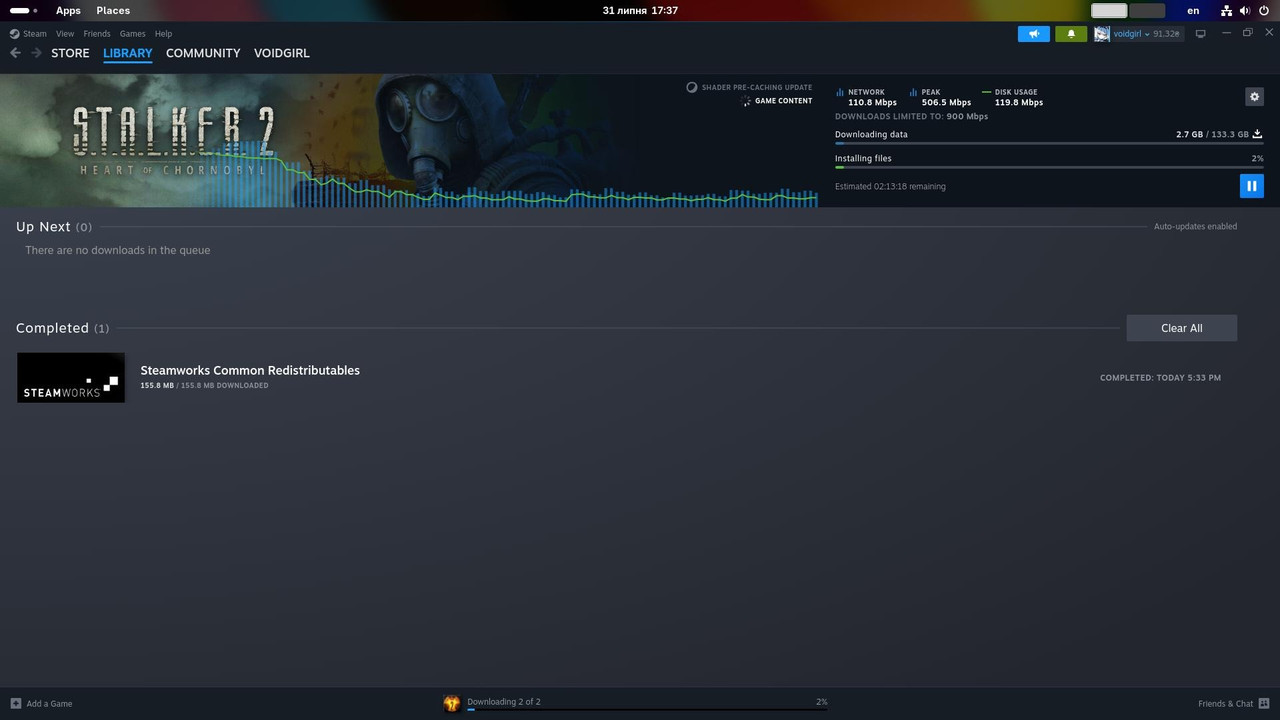
Task: Switch to the second workspace indicator
Action: click(1147, 10)
